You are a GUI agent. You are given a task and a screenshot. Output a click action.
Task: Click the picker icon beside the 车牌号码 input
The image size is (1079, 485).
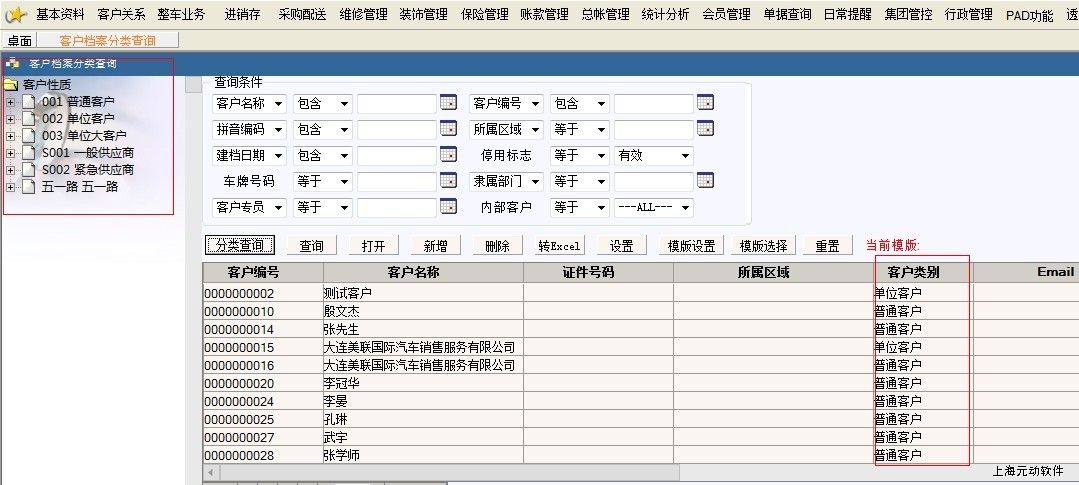click(x=447, y=181)
